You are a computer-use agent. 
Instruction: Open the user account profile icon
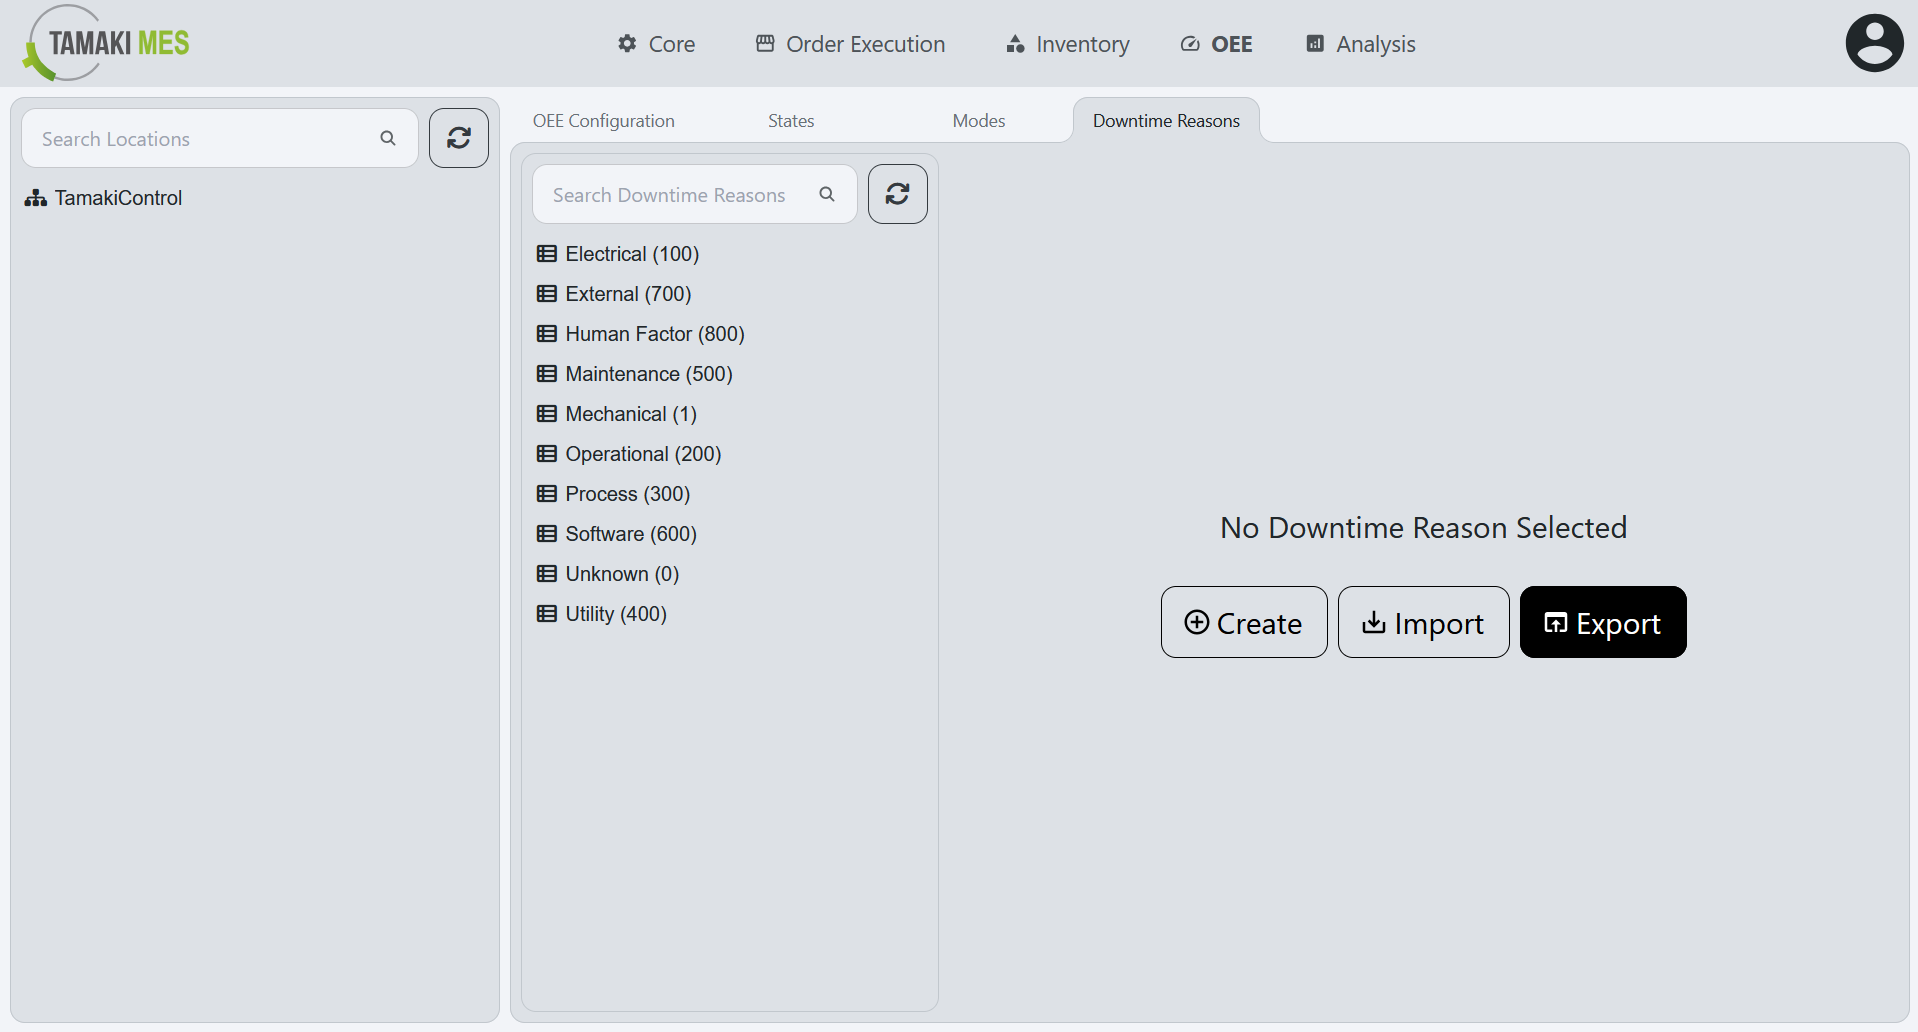[x=1873, y=42]
